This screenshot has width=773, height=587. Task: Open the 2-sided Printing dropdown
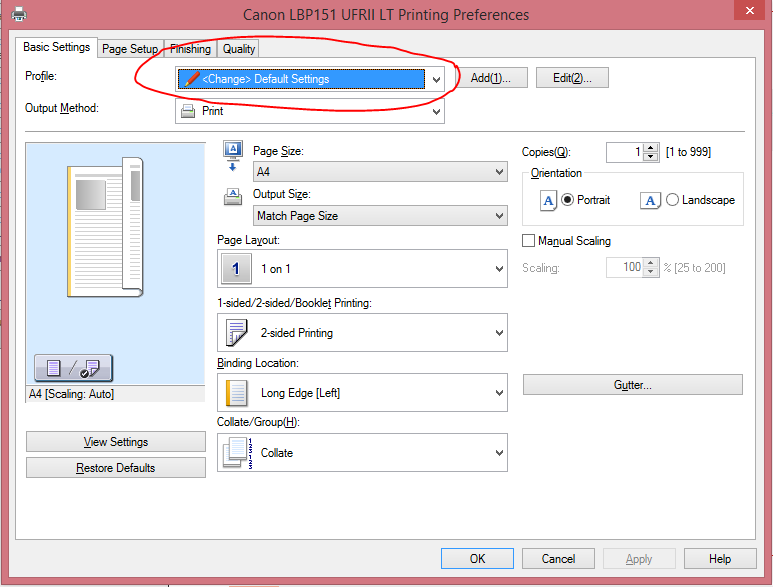pyautogui.click(x=362, y=333)
